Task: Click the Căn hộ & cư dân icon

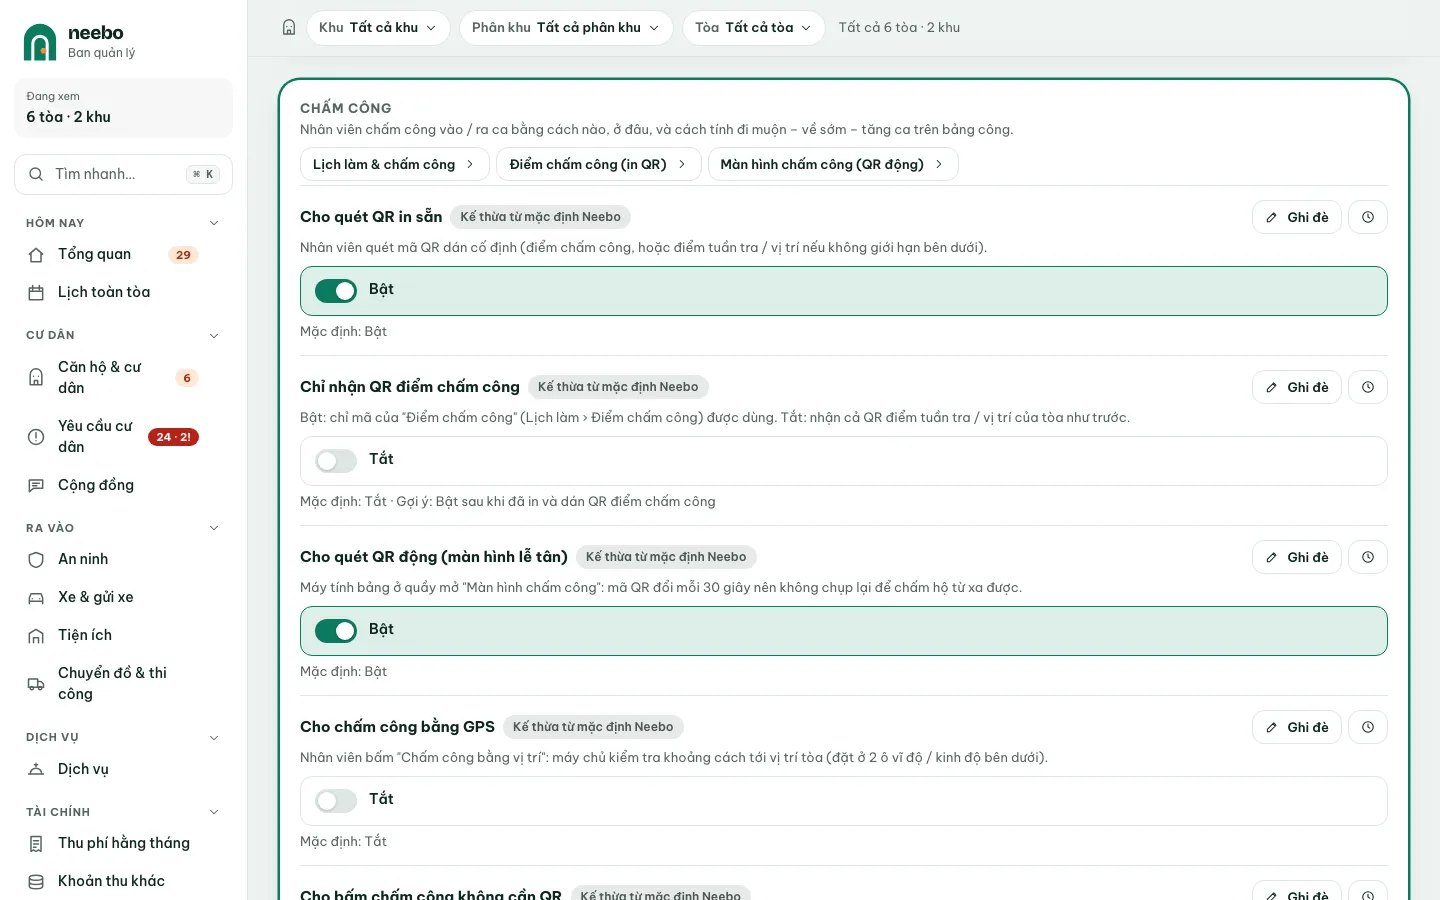Action: 36,378
